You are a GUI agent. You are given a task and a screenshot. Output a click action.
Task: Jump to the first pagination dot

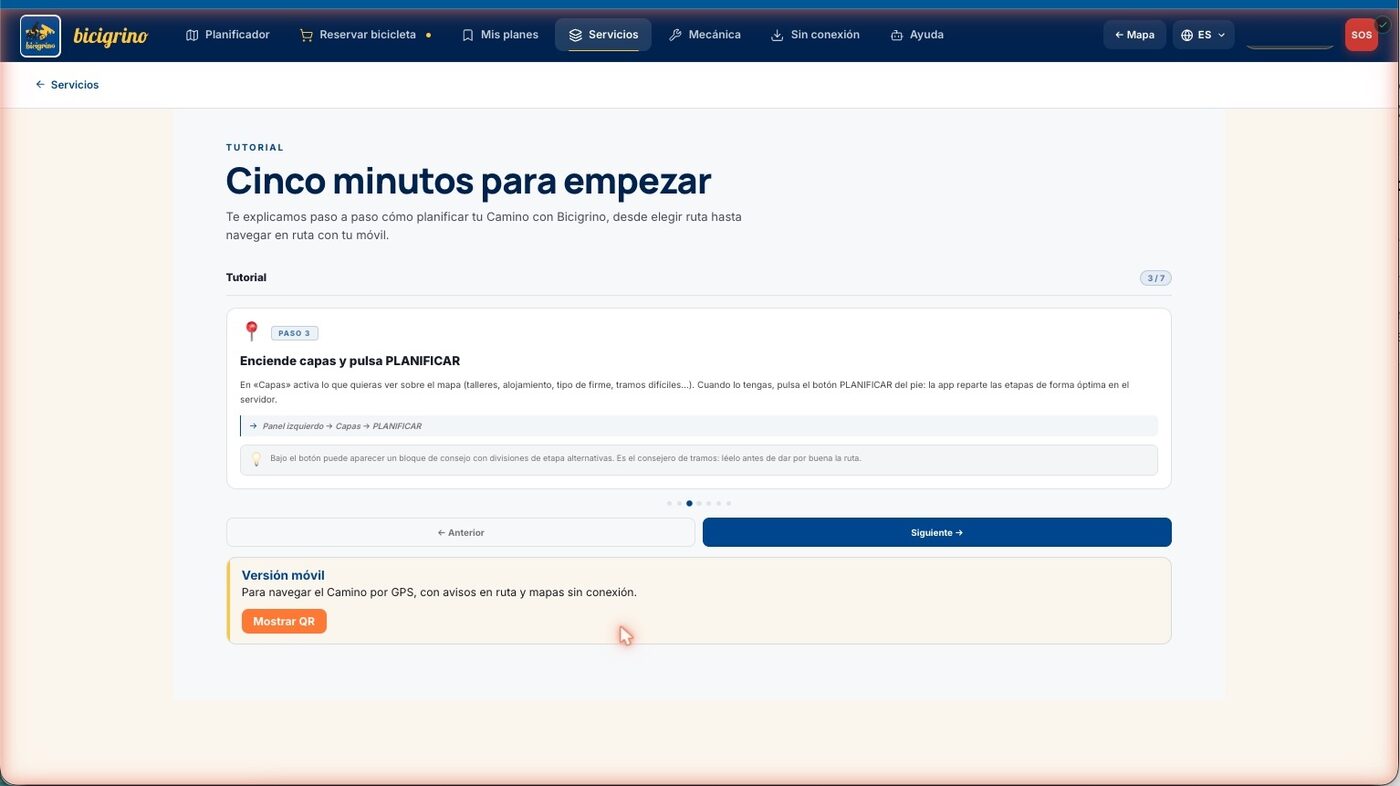(669, 503)
